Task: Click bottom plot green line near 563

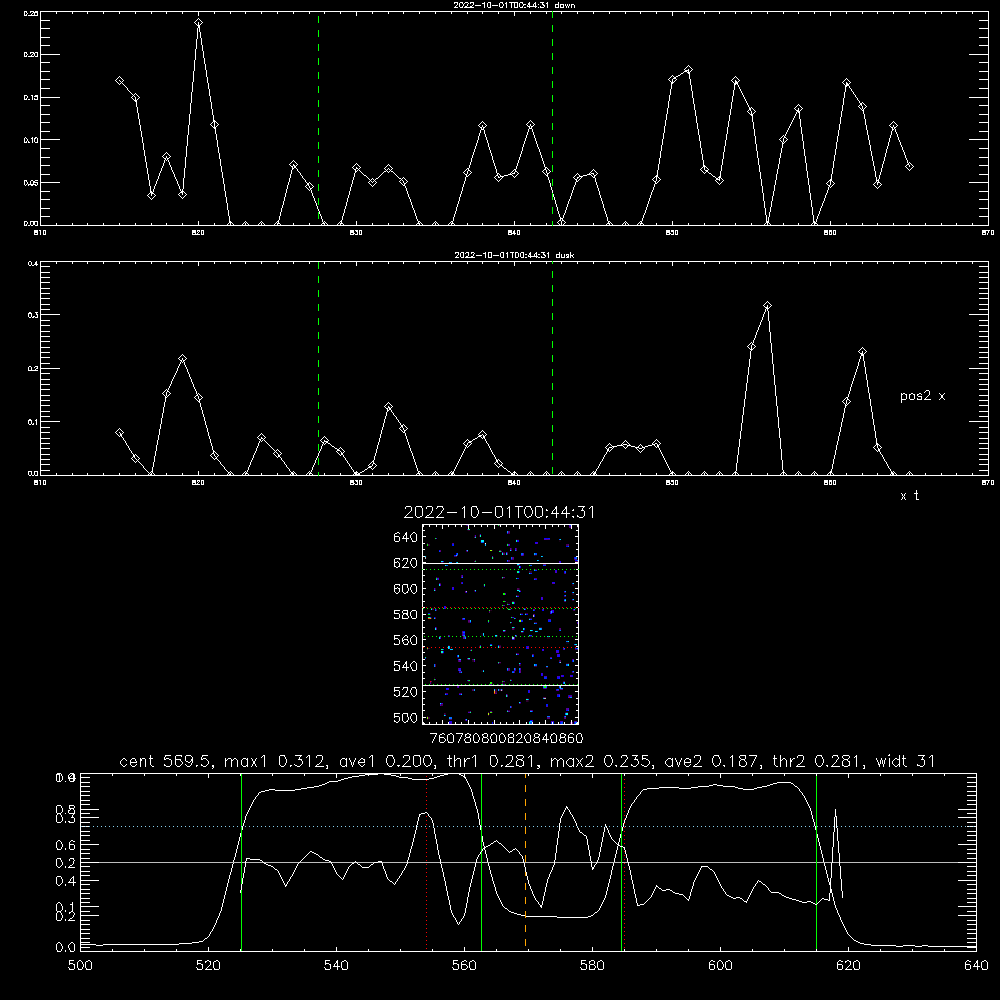Action: [482, 861]
